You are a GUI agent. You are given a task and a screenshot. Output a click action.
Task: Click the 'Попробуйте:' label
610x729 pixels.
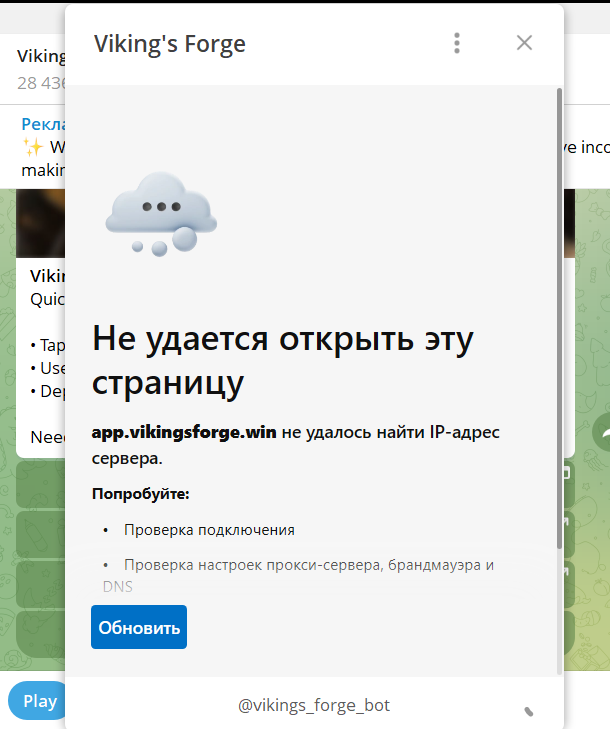[140, 494]
